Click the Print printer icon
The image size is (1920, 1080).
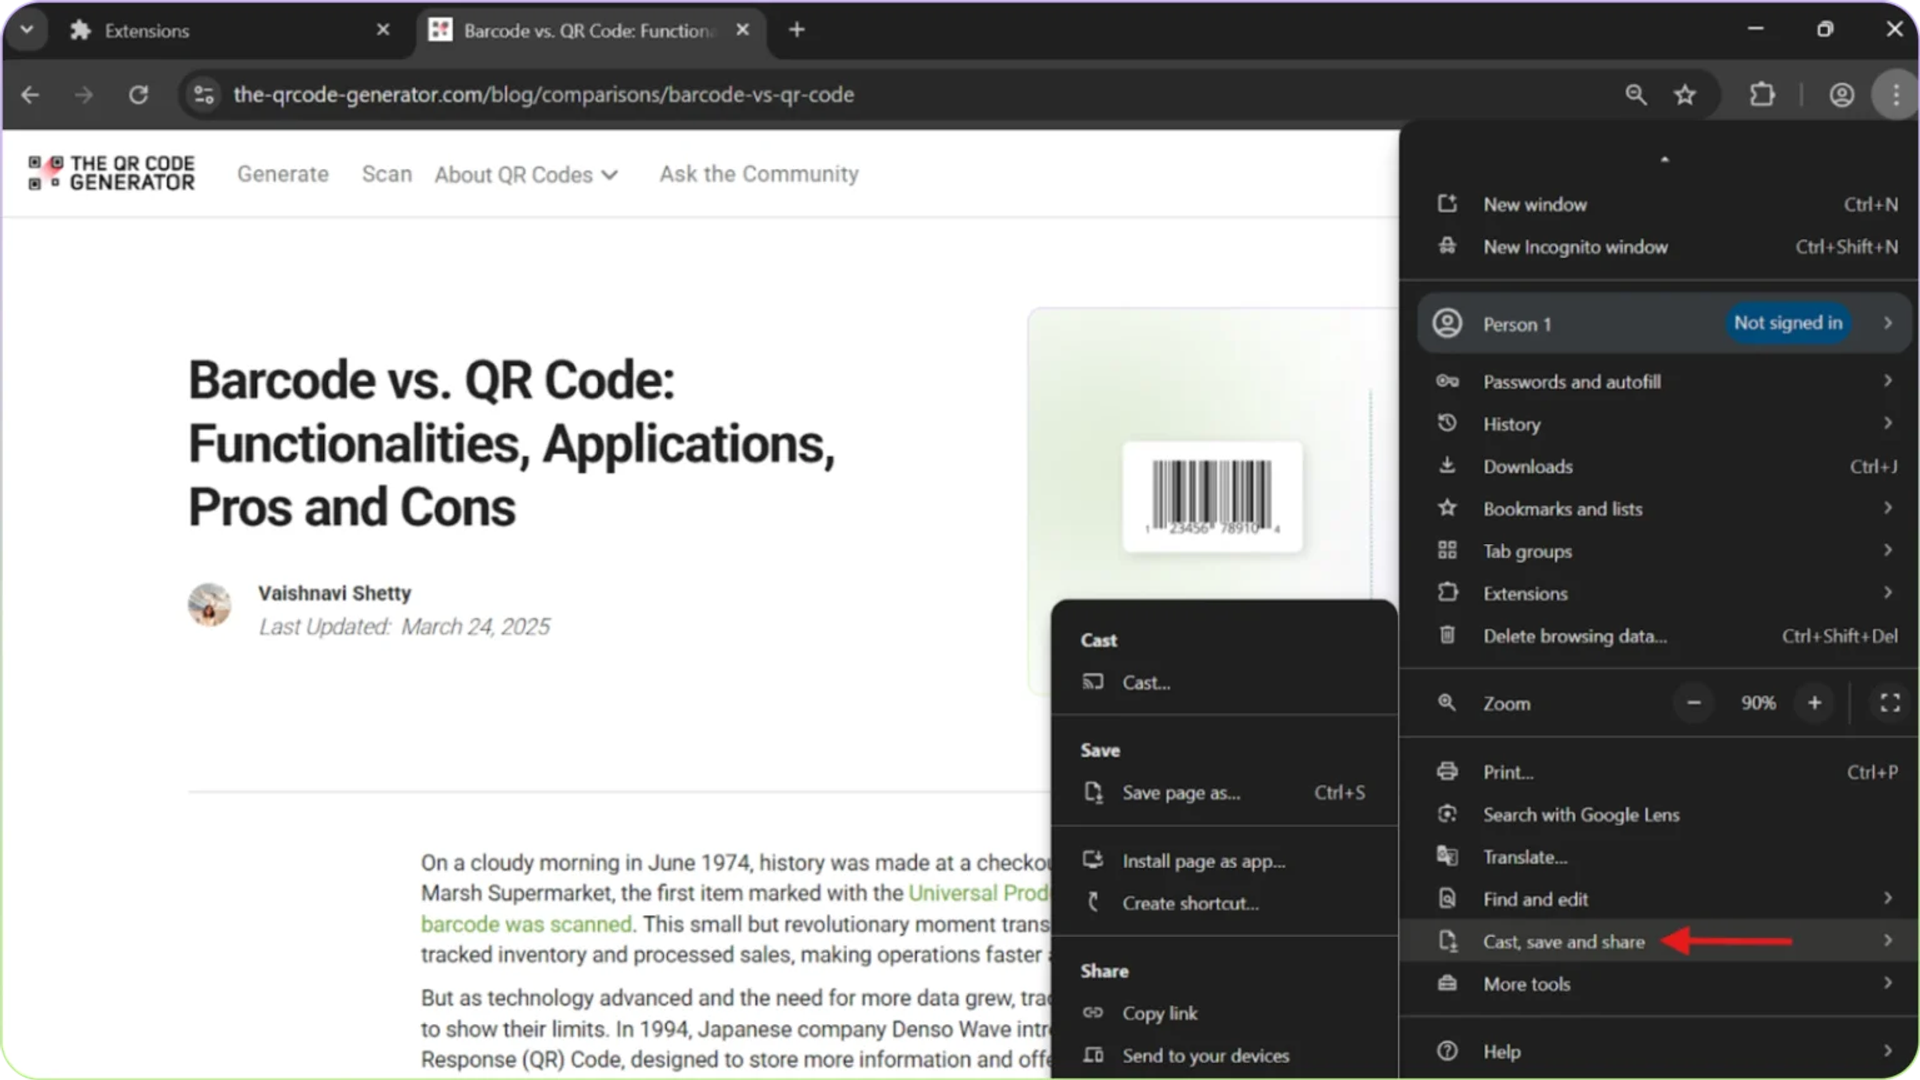1447,771
